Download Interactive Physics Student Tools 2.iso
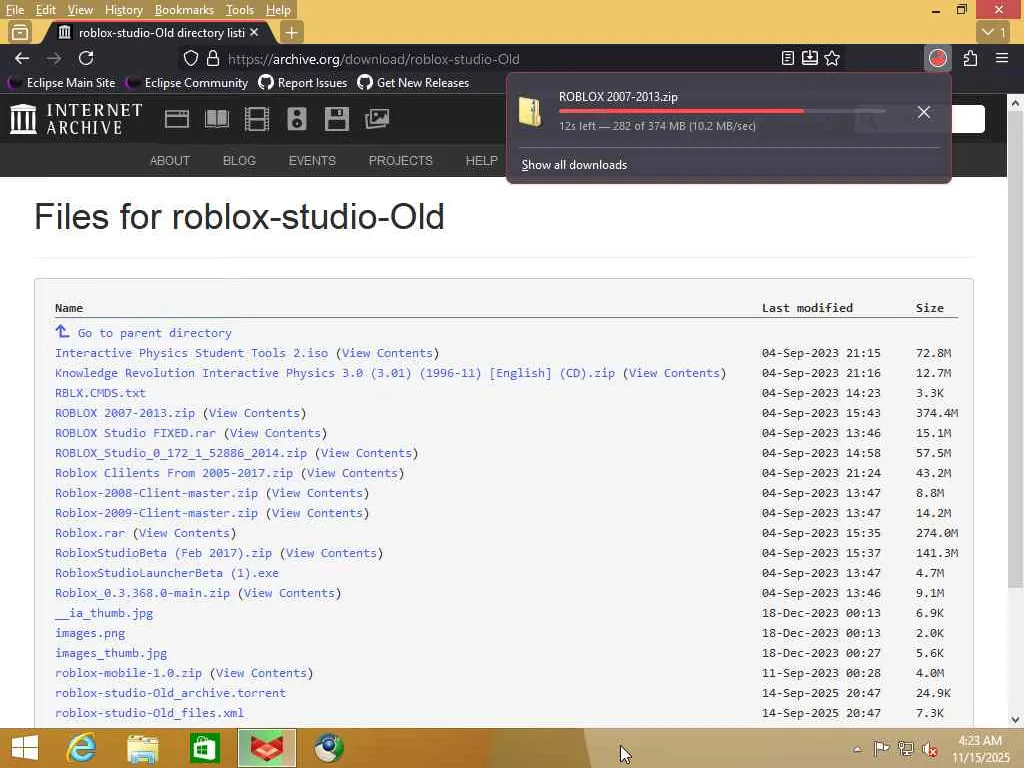The height and width of the screenshot is (768, 1024). [x=191, y=353]
